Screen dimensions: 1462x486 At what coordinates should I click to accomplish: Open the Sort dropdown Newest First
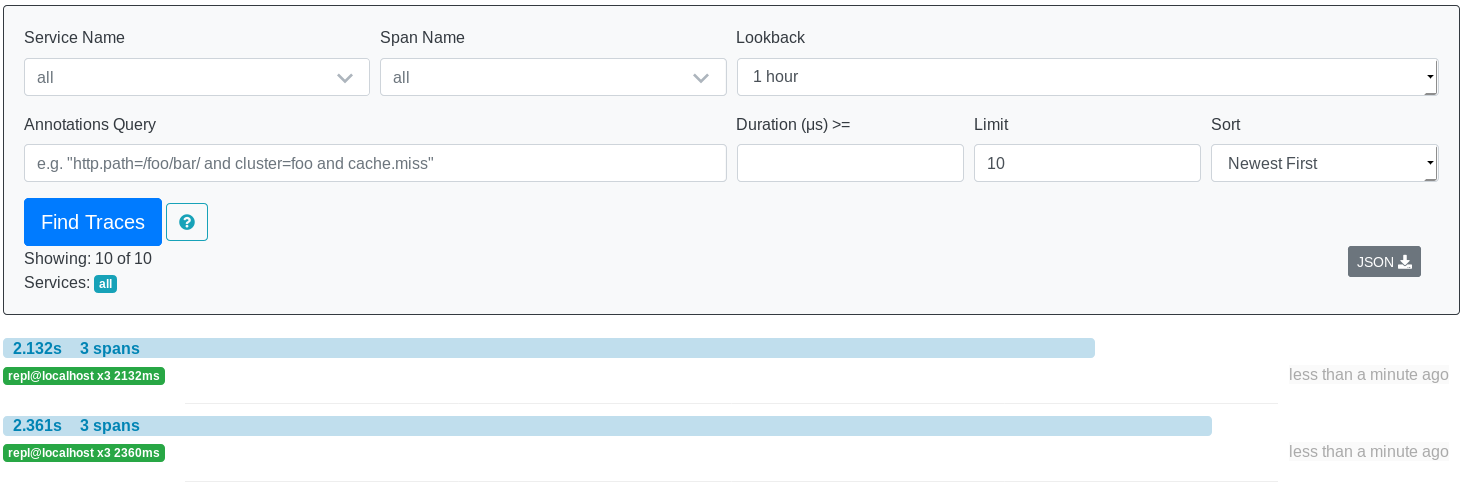click(1324, 163)
